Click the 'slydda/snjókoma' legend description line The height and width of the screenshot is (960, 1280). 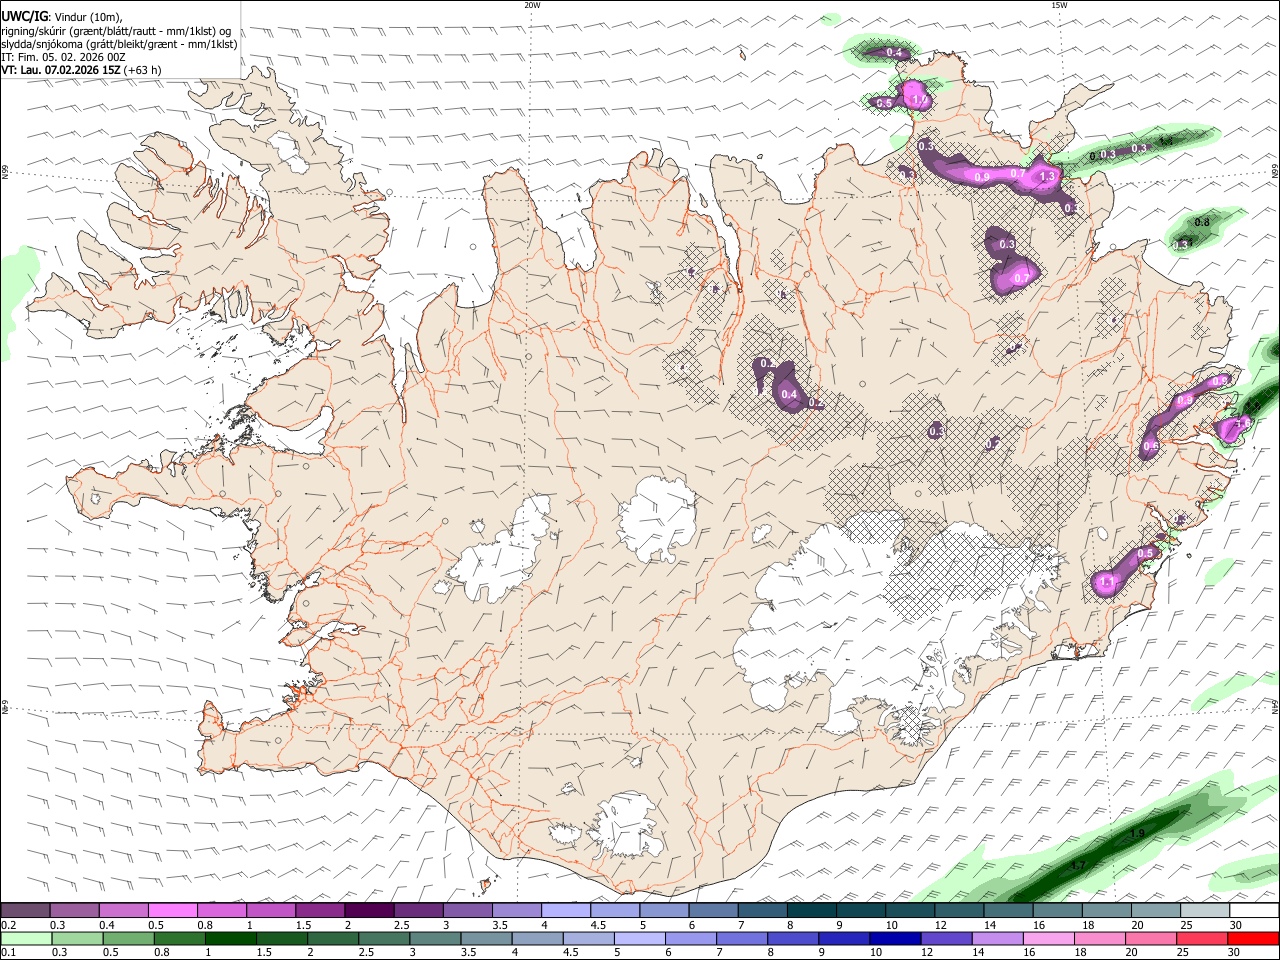point(119,44)
